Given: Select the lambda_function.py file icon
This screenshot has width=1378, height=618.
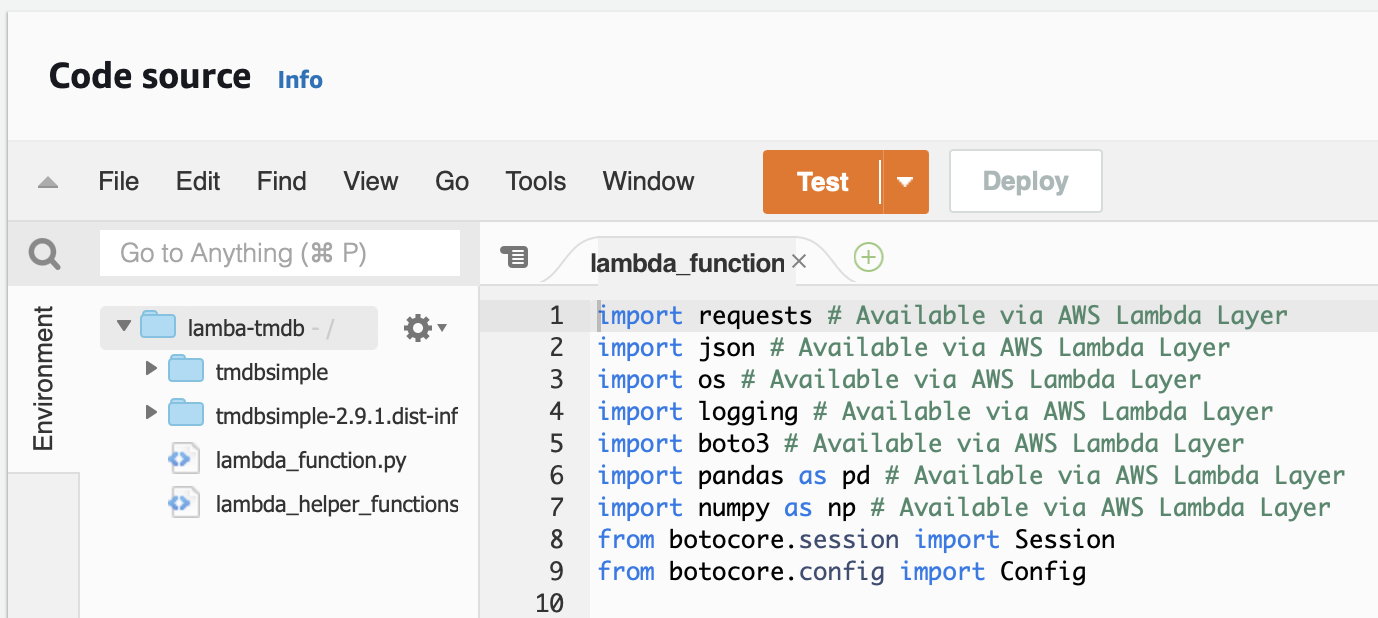Looking at the screenshot, I should coord(184,461).
